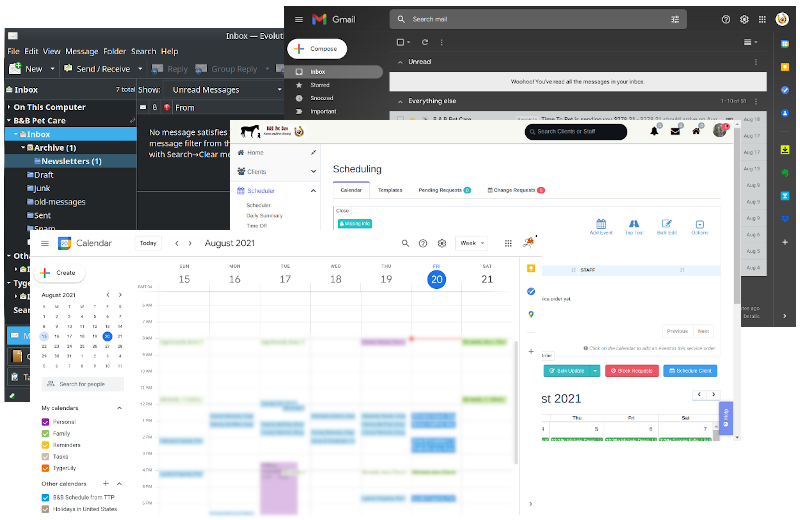Click the blue Schedule Client button
Screen dimensions: 800x520
(690, 371)
